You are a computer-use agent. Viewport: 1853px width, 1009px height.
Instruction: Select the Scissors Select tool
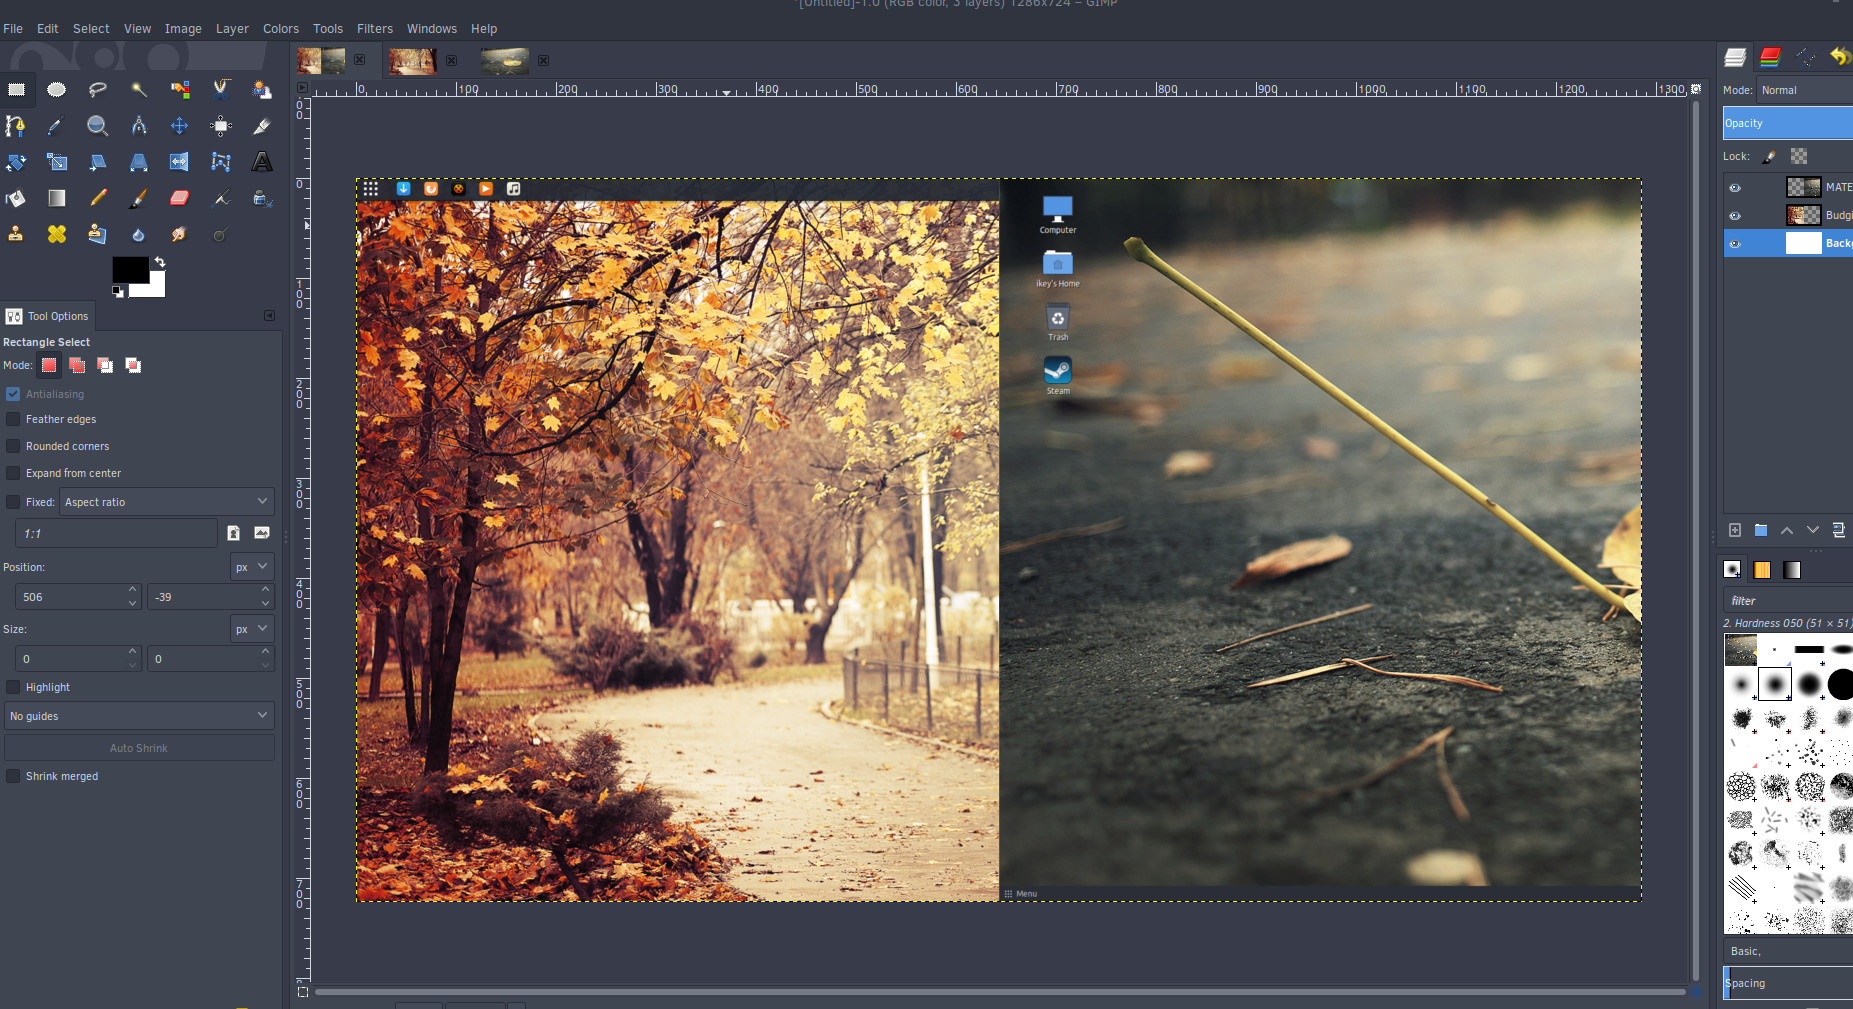point(221,90)
